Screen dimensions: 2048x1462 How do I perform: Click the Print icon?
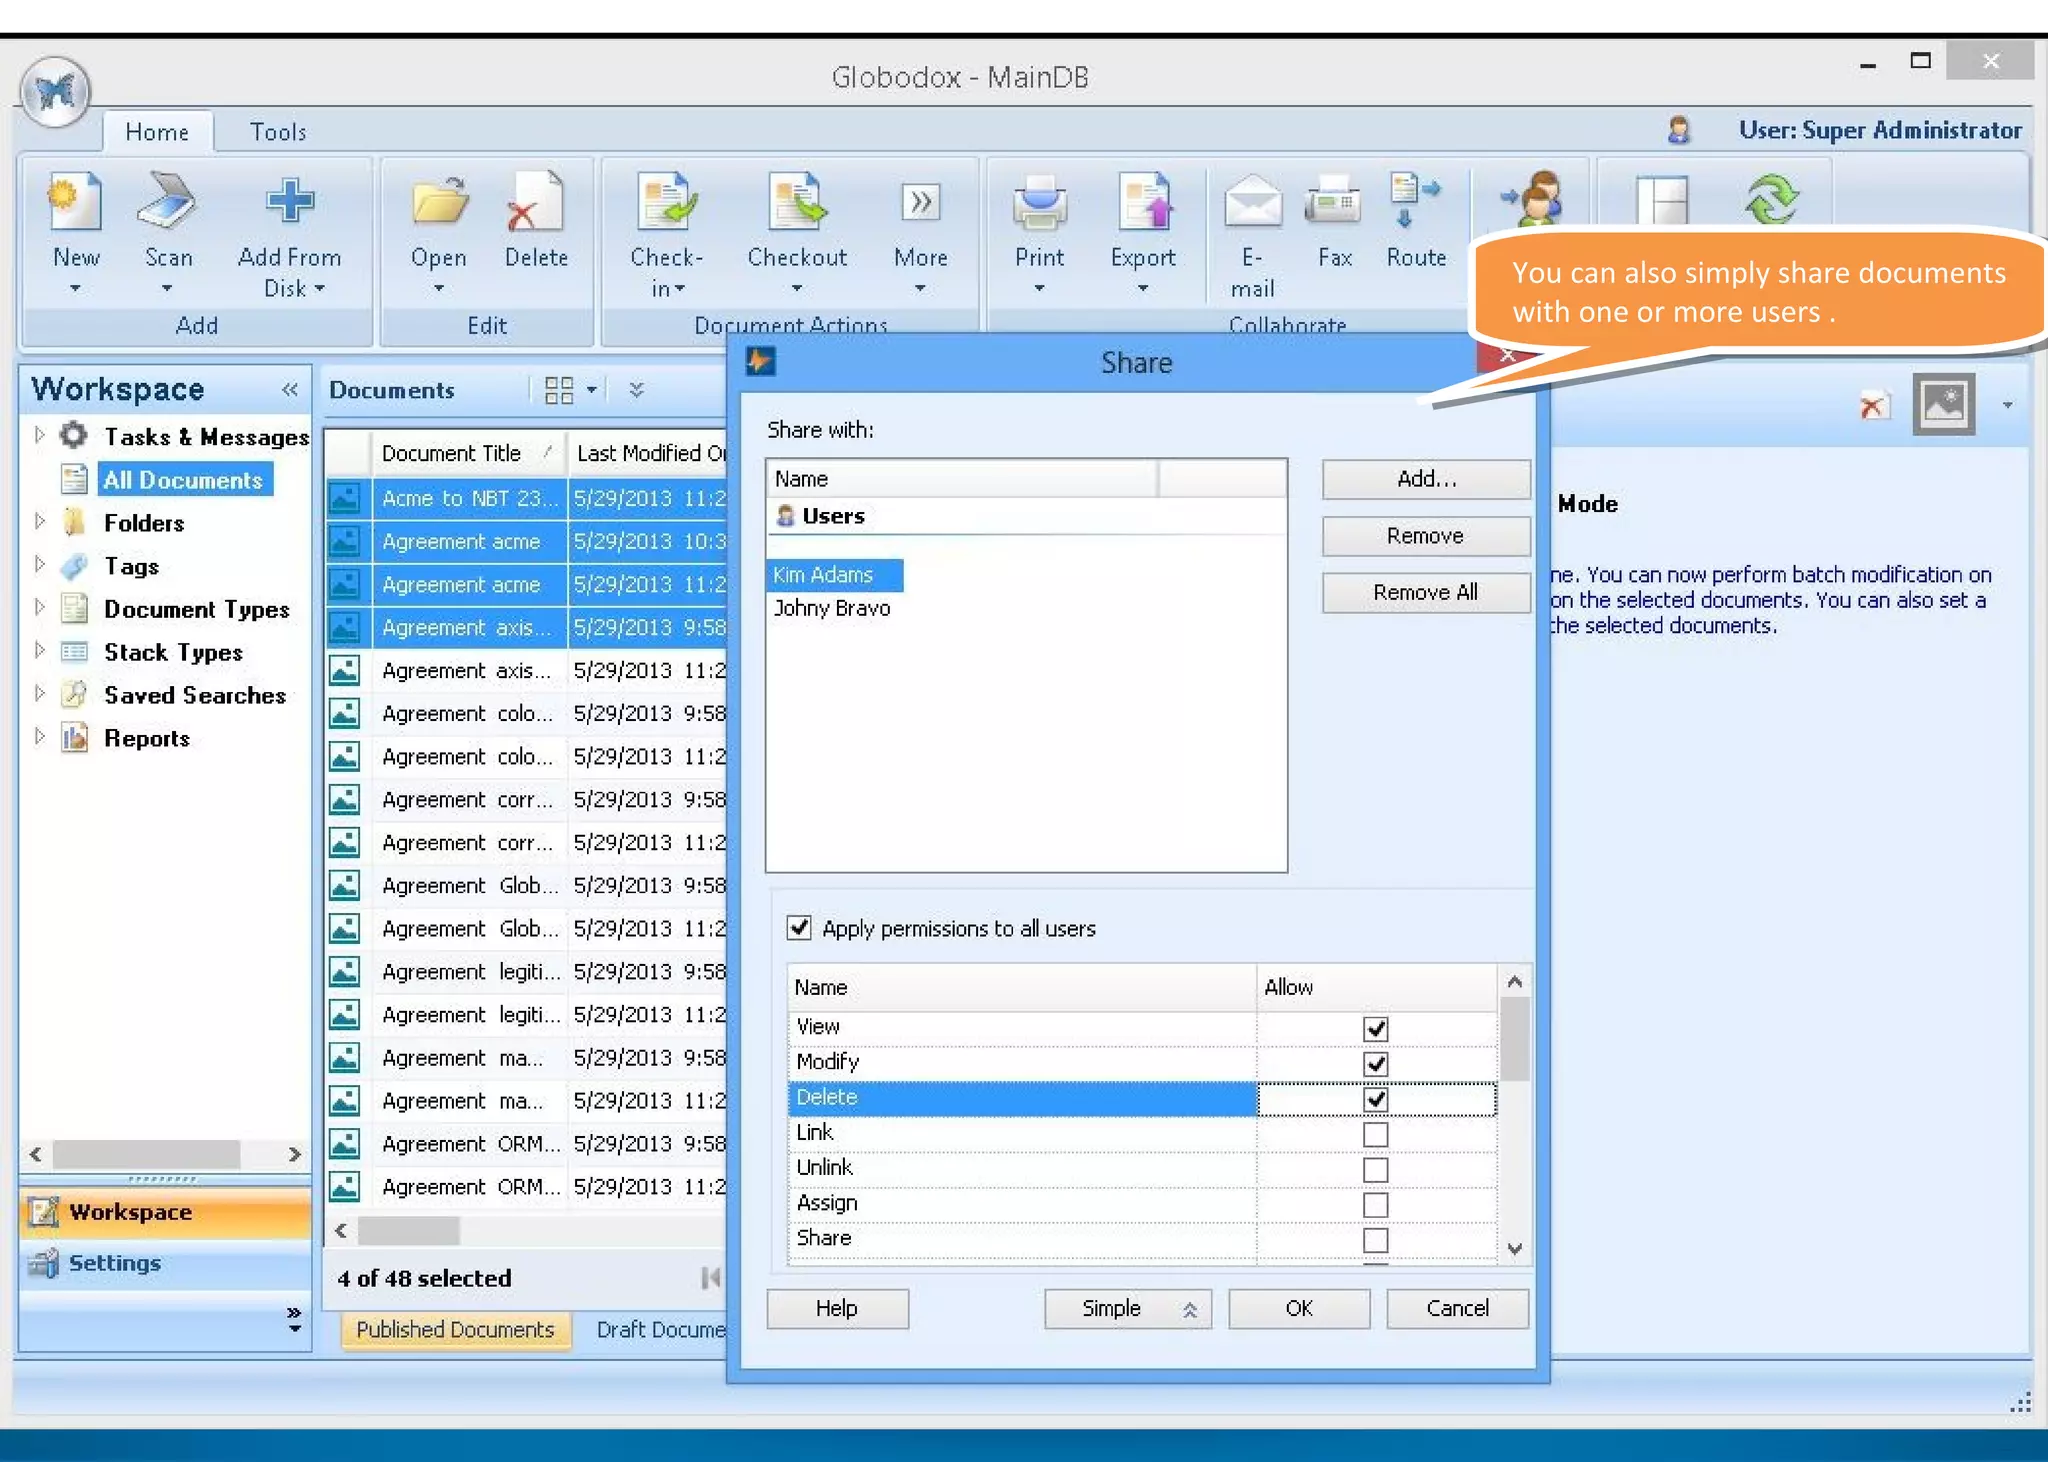coord(1039,203)
